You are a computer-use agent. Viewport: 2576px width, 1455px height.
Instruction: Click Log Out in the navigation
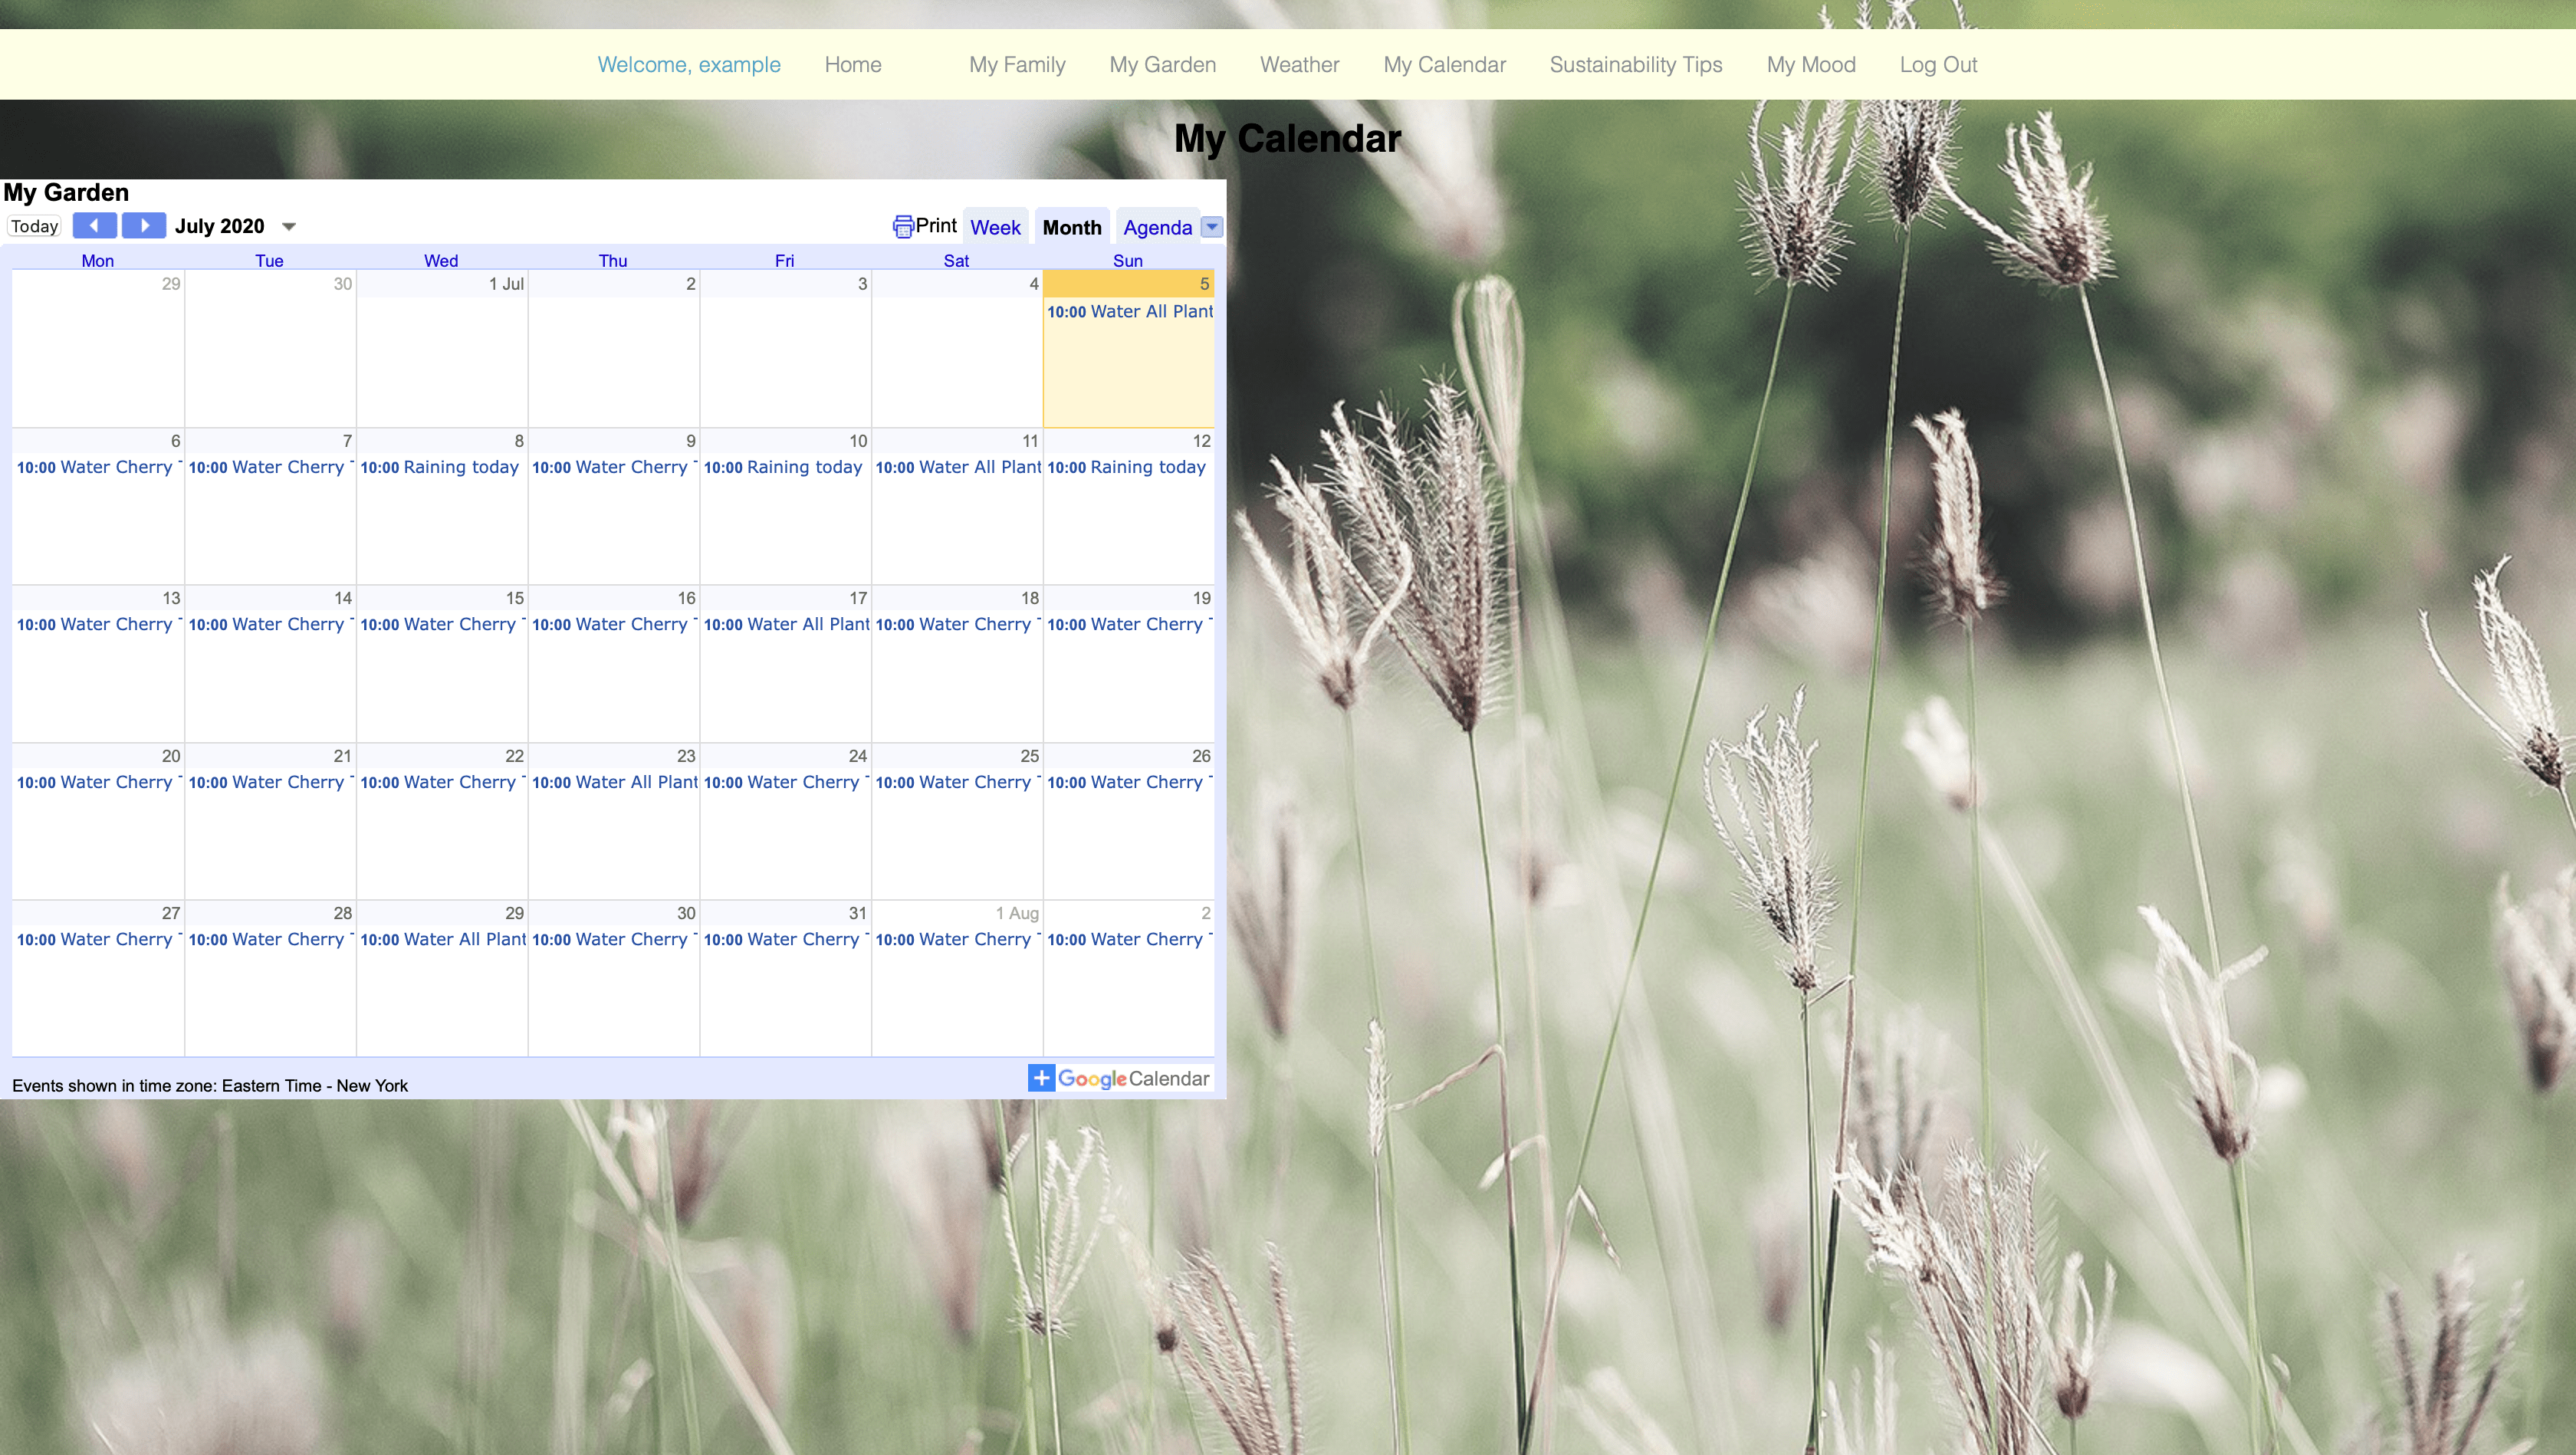click(1937, 65)
